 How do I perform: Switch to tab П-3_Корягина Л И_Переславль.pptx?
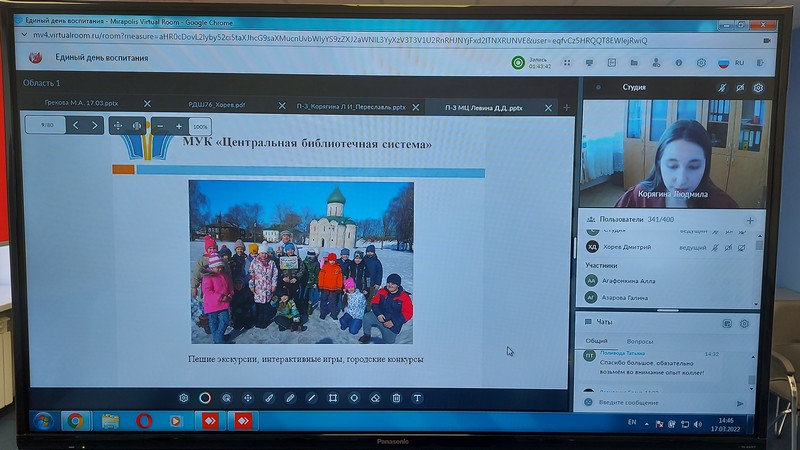pyautogui.click(x=351, y=107)
